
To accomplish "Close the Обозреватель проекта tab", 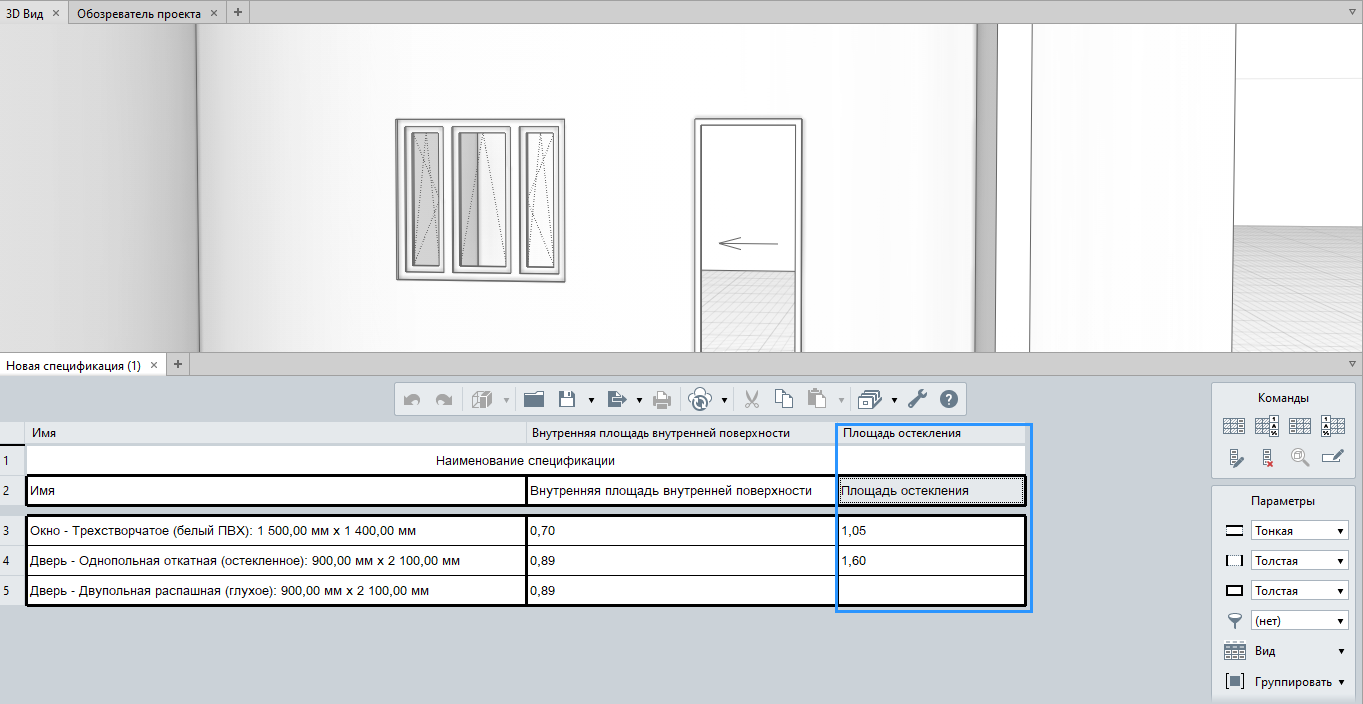I will pos(214,14).
